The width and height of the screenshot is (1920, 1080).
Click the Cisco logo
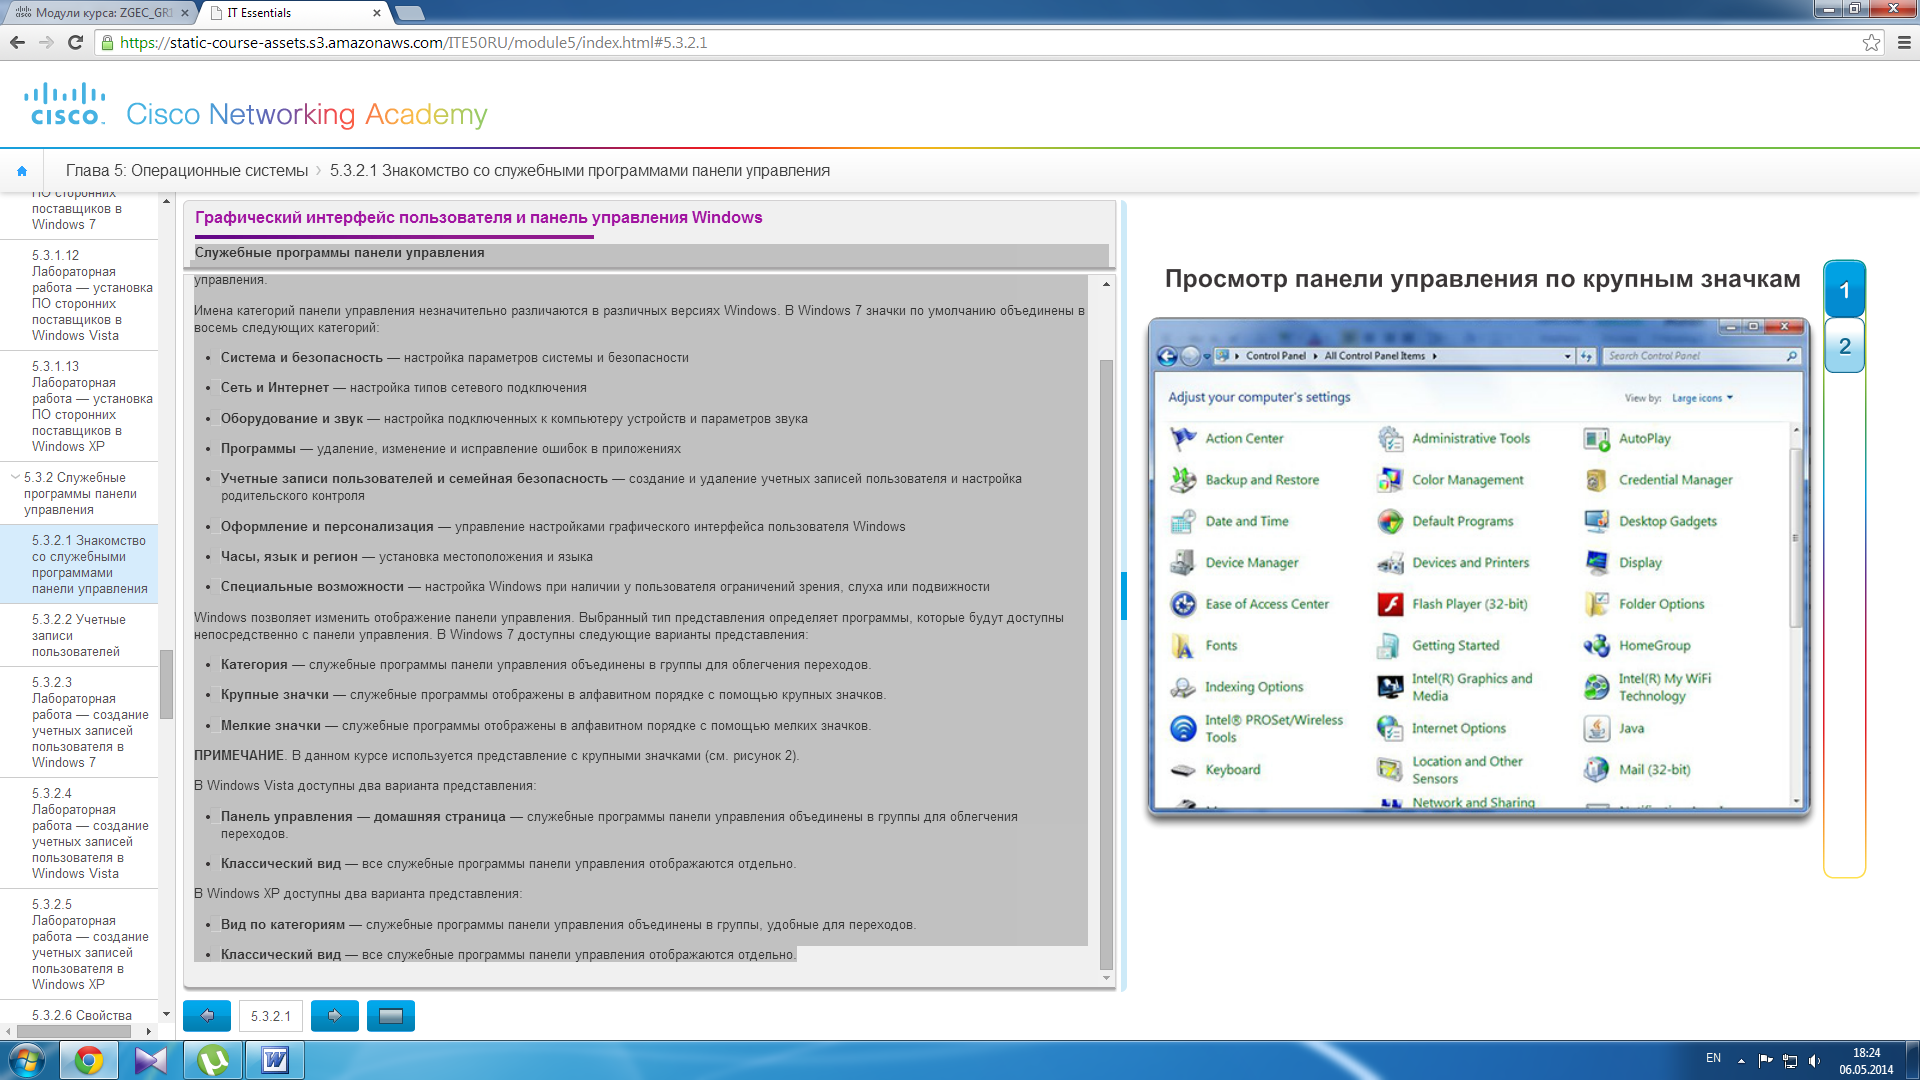point(65,104)
